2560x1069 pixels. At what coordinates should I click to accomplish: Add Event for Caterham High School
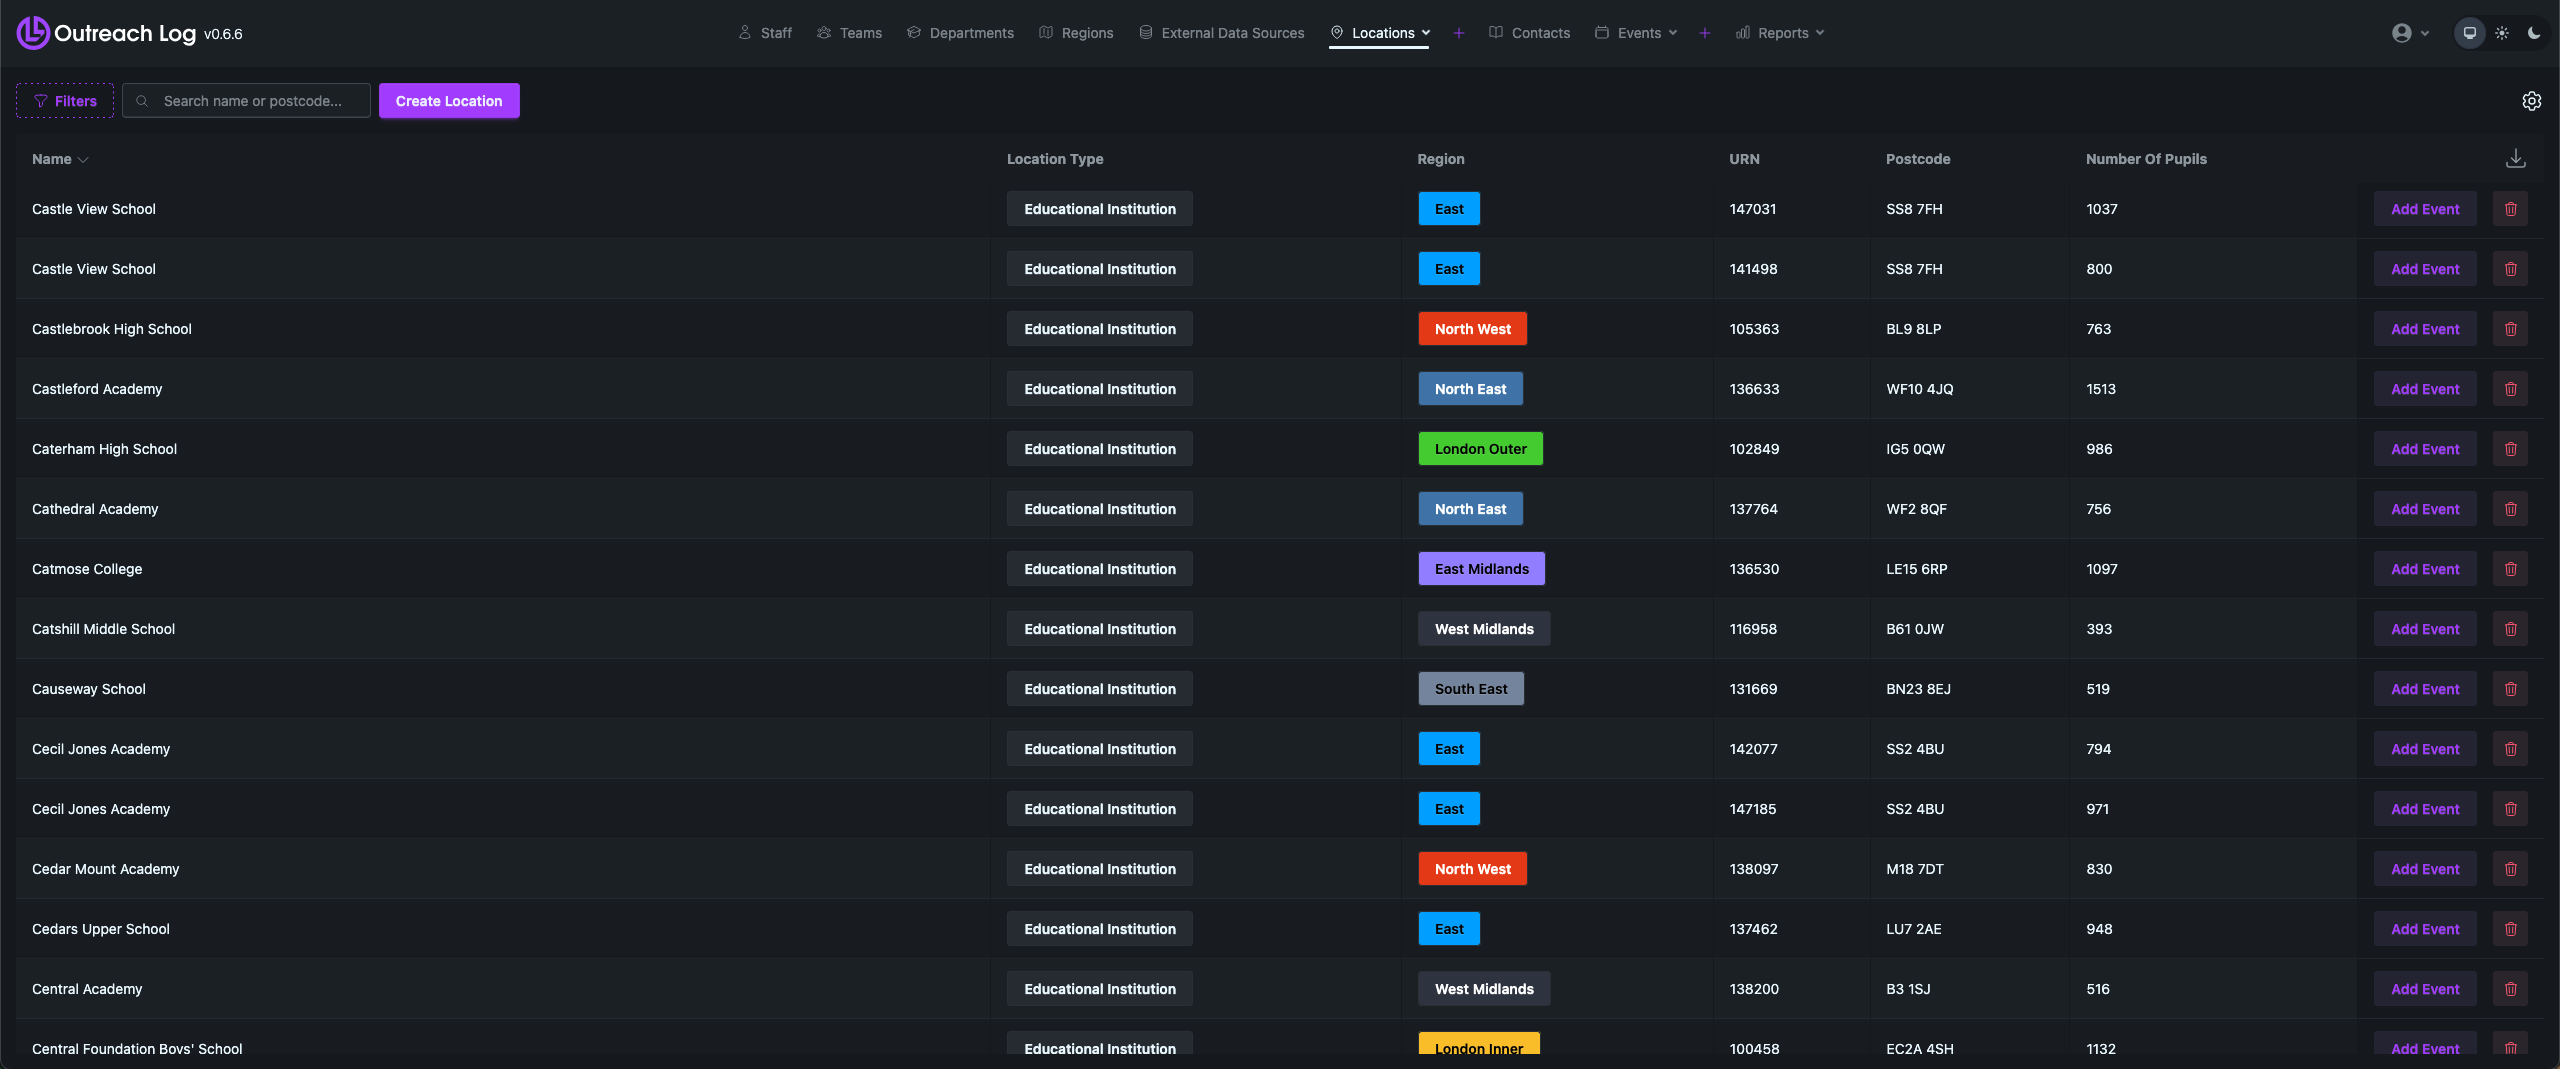2424,449
